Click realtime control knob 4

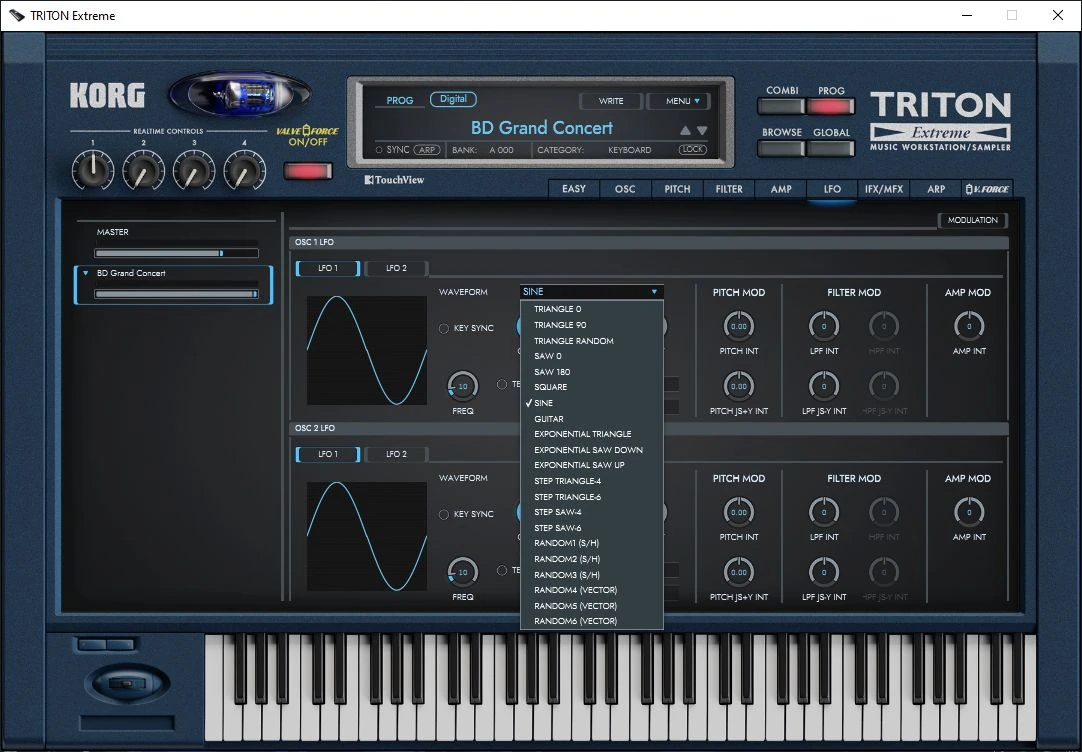[x=244, y=170]
